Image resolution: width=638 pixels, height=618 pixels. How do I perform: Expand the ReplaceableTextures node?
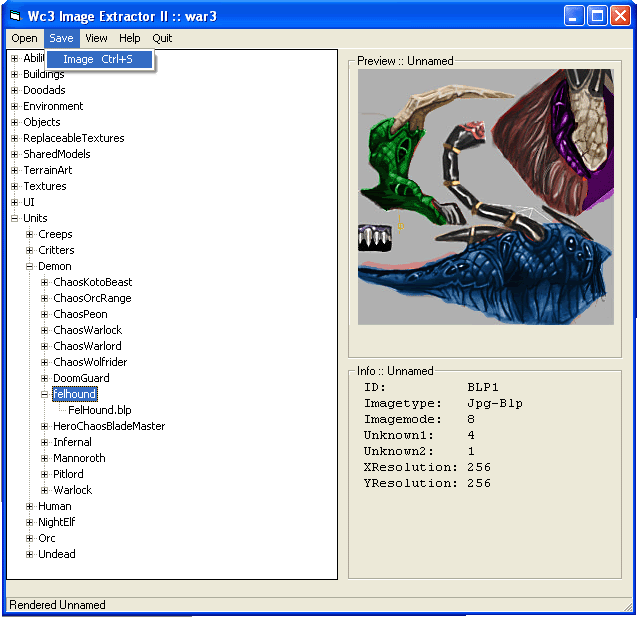coord(15,138)
